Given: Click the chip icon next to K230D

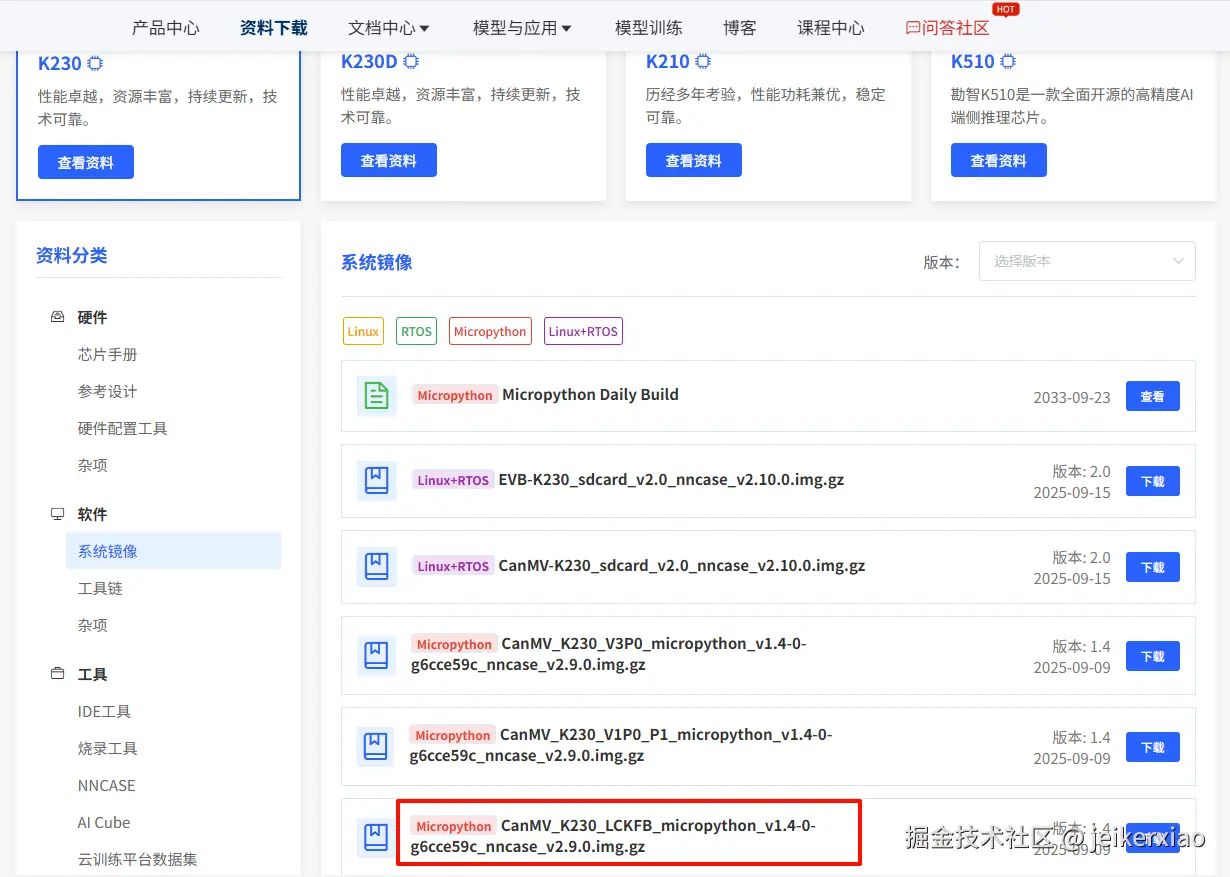Looking at the screenshot, I should pyautogui.click(x=411, y=61).
